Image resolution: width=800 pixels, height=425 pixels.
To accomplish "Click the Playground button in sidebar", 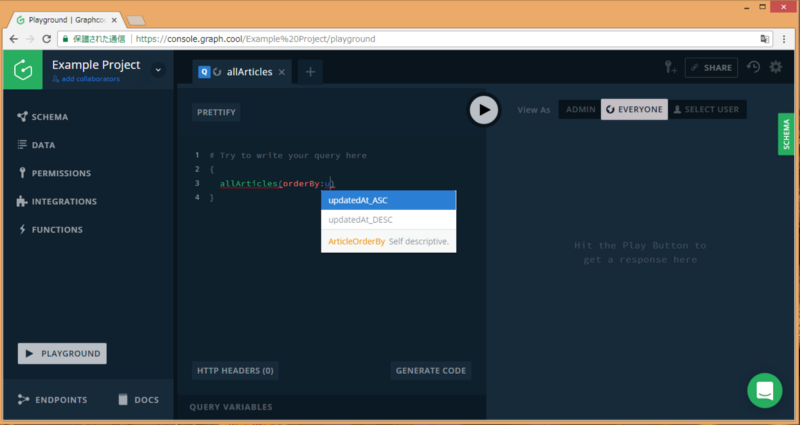I will 62,354.
